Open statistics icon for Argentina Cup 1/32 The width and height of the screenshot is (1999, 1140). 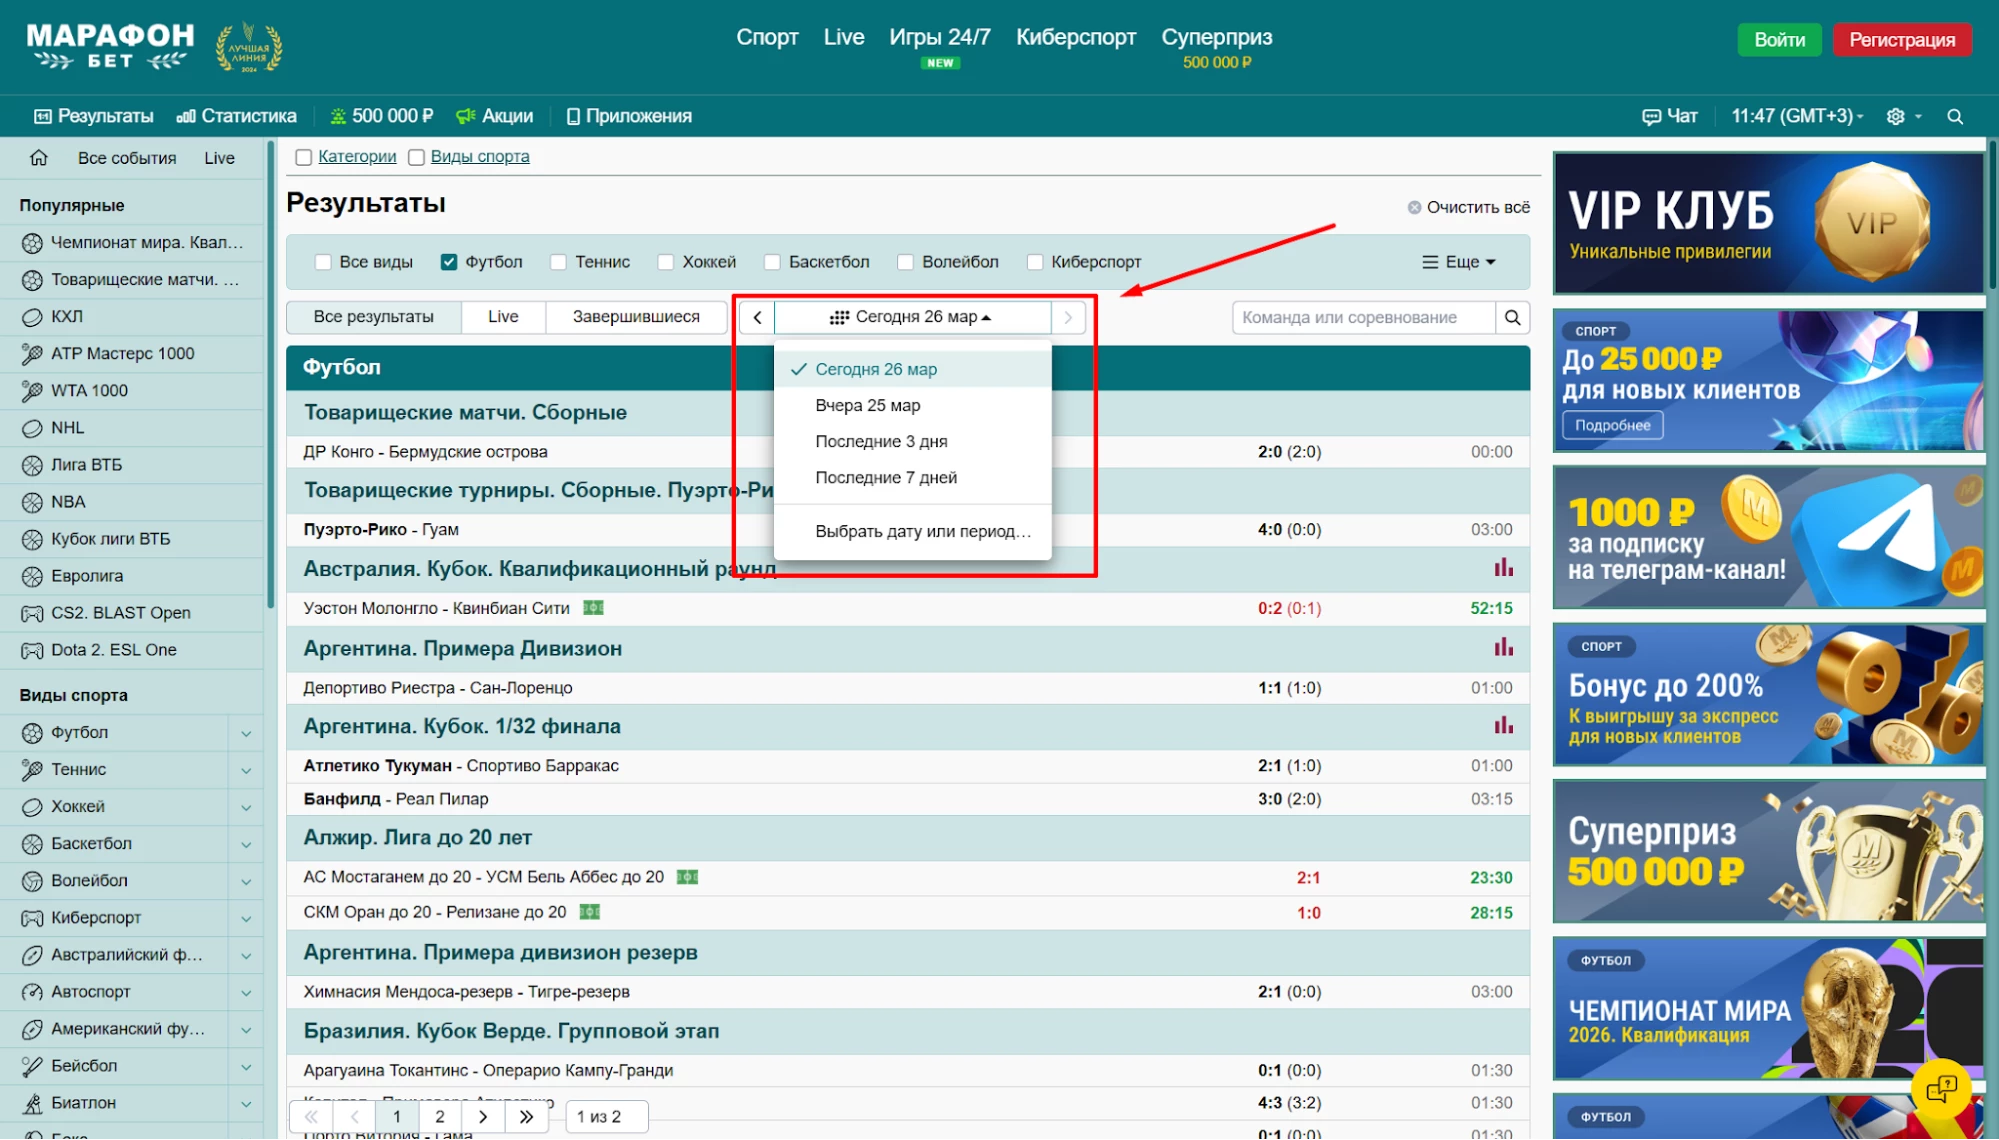1503,726
